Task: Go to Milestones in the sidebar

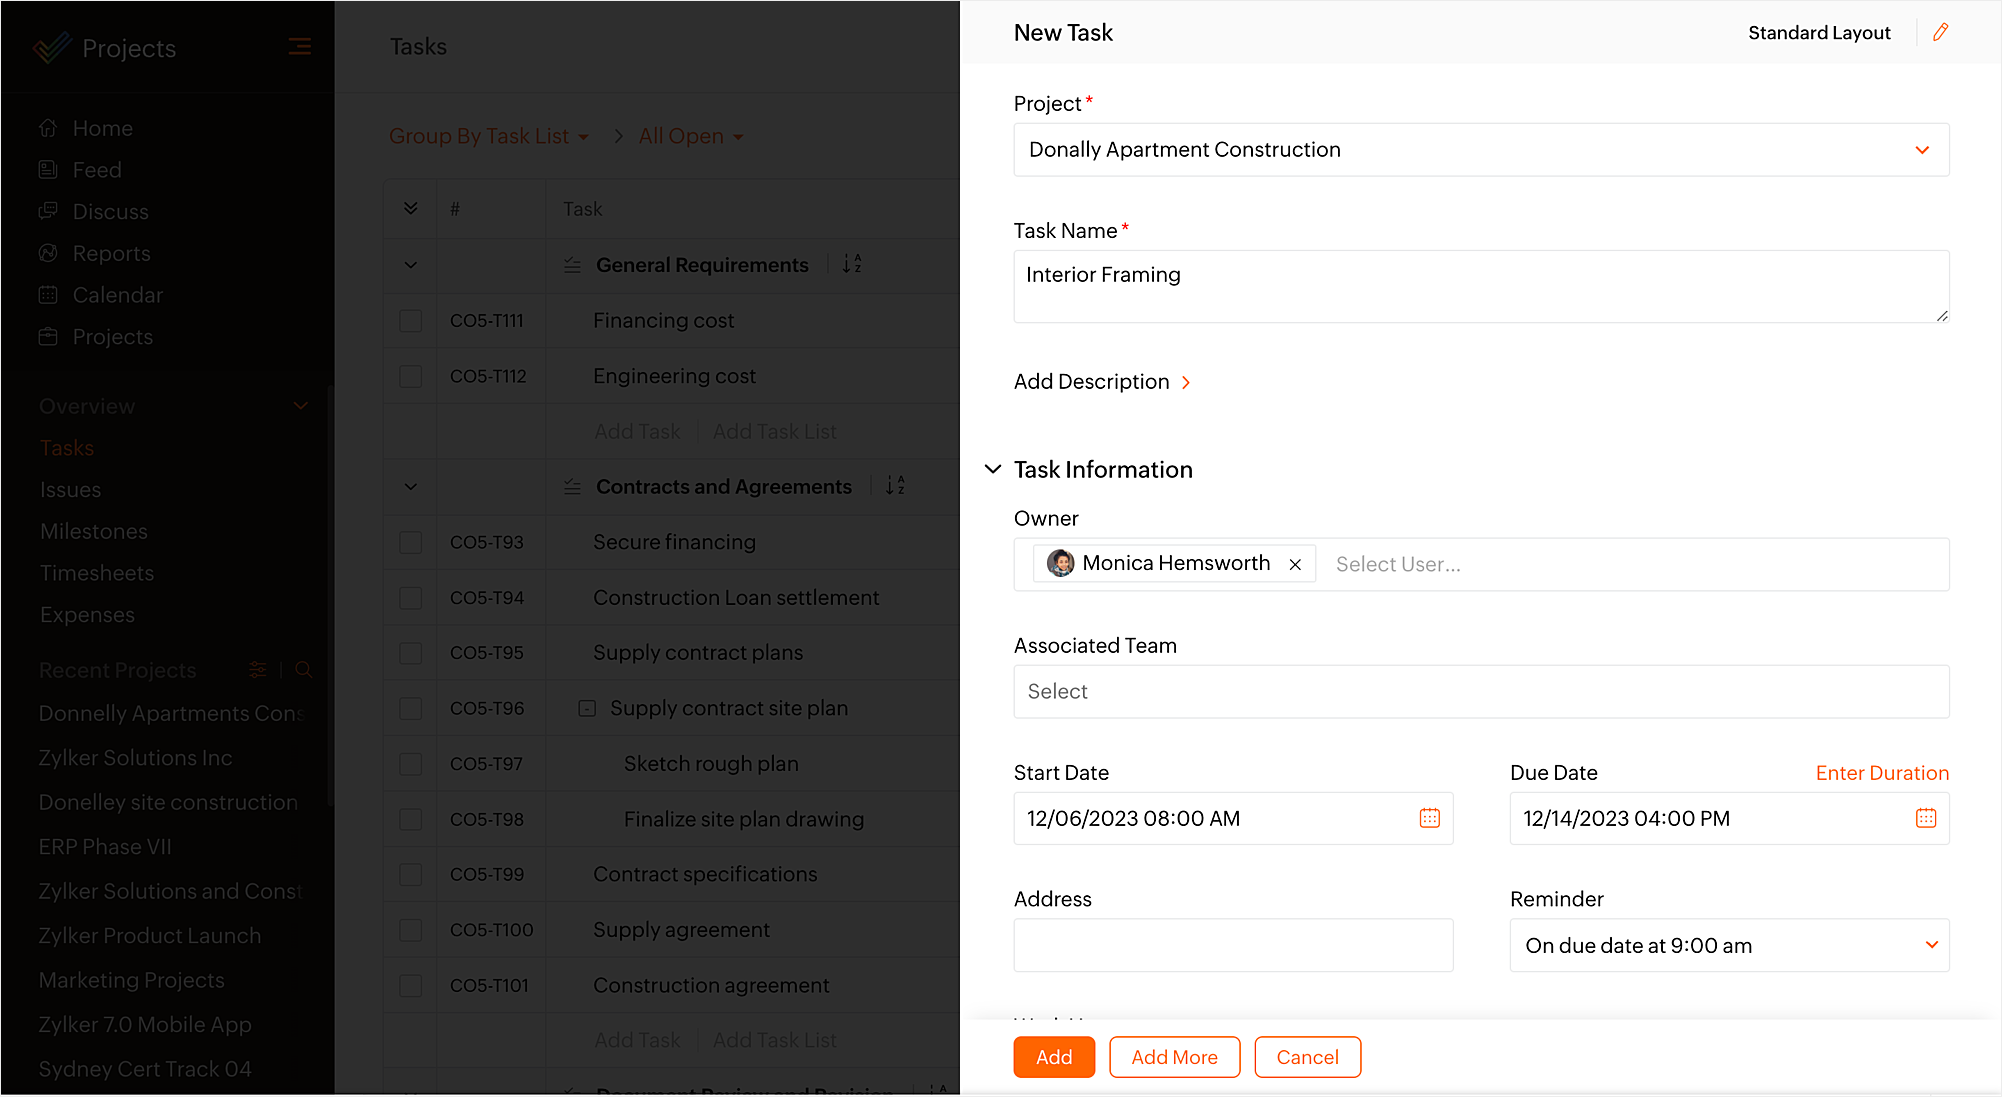Action: tap(93, 531)
